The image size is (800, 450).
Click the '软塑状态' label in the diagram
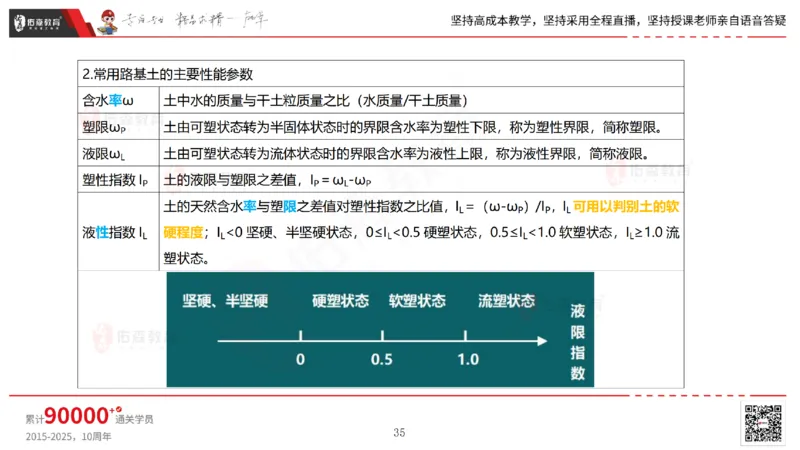click(x=417, y=301)
